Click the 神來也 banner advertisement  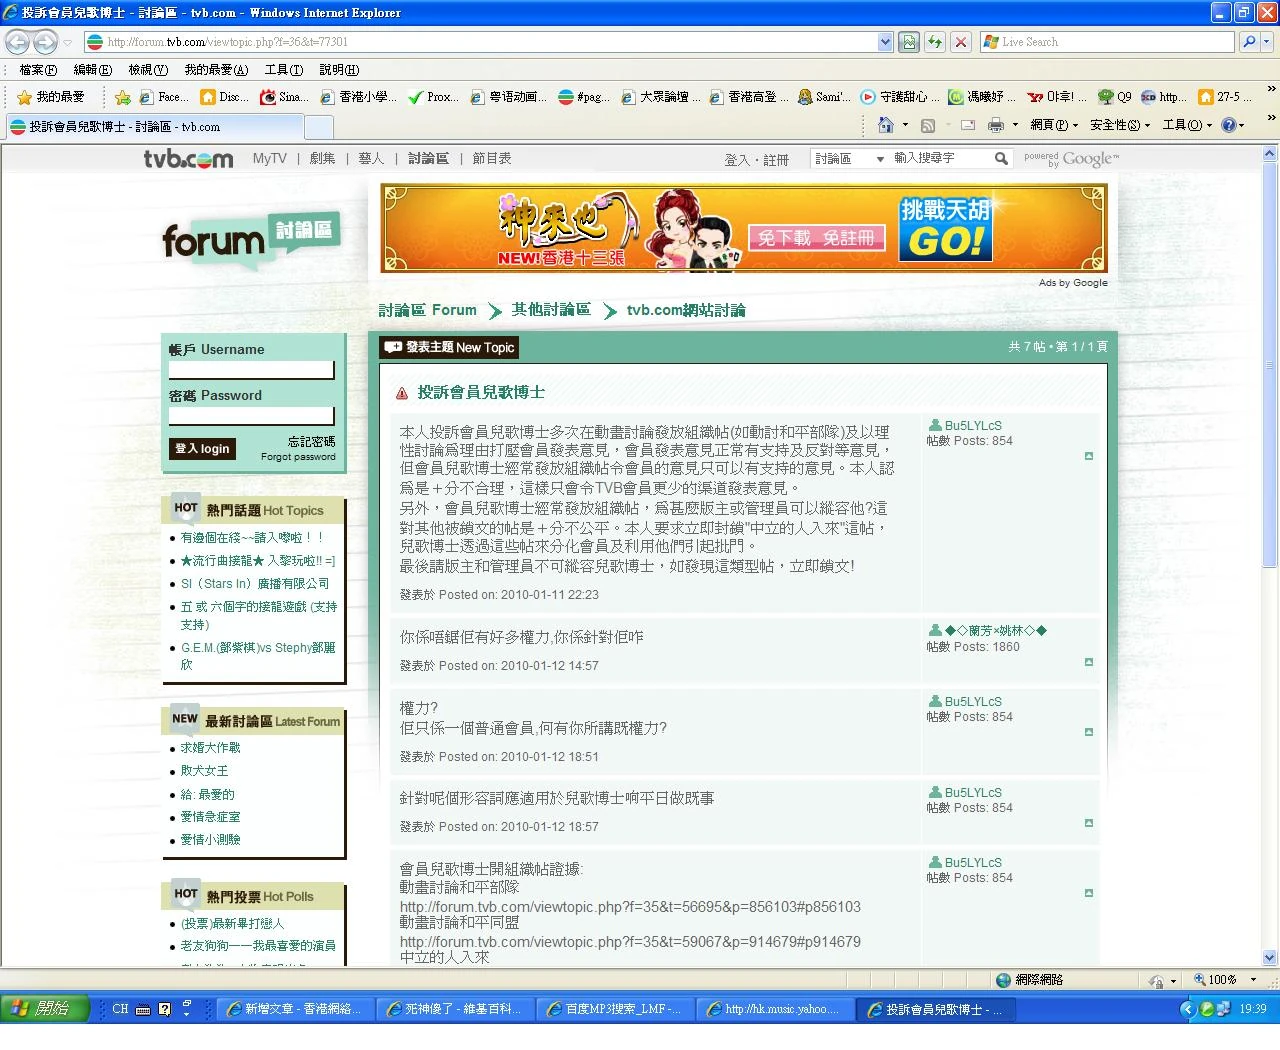click(x=744, y=228)
